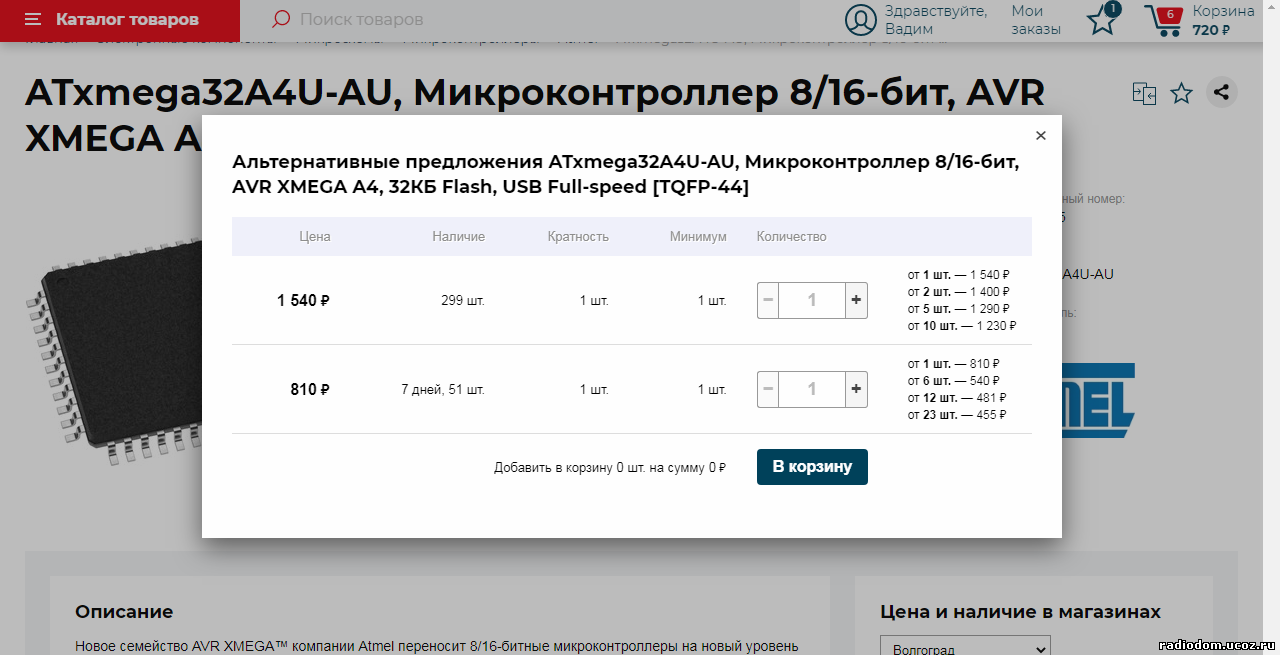
Task: Open the Волгоград city dropdown
Action: [x=965, y=648]
